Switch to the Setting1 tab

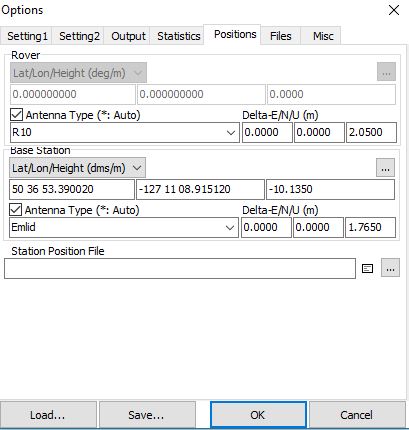[x=27, y=36]
